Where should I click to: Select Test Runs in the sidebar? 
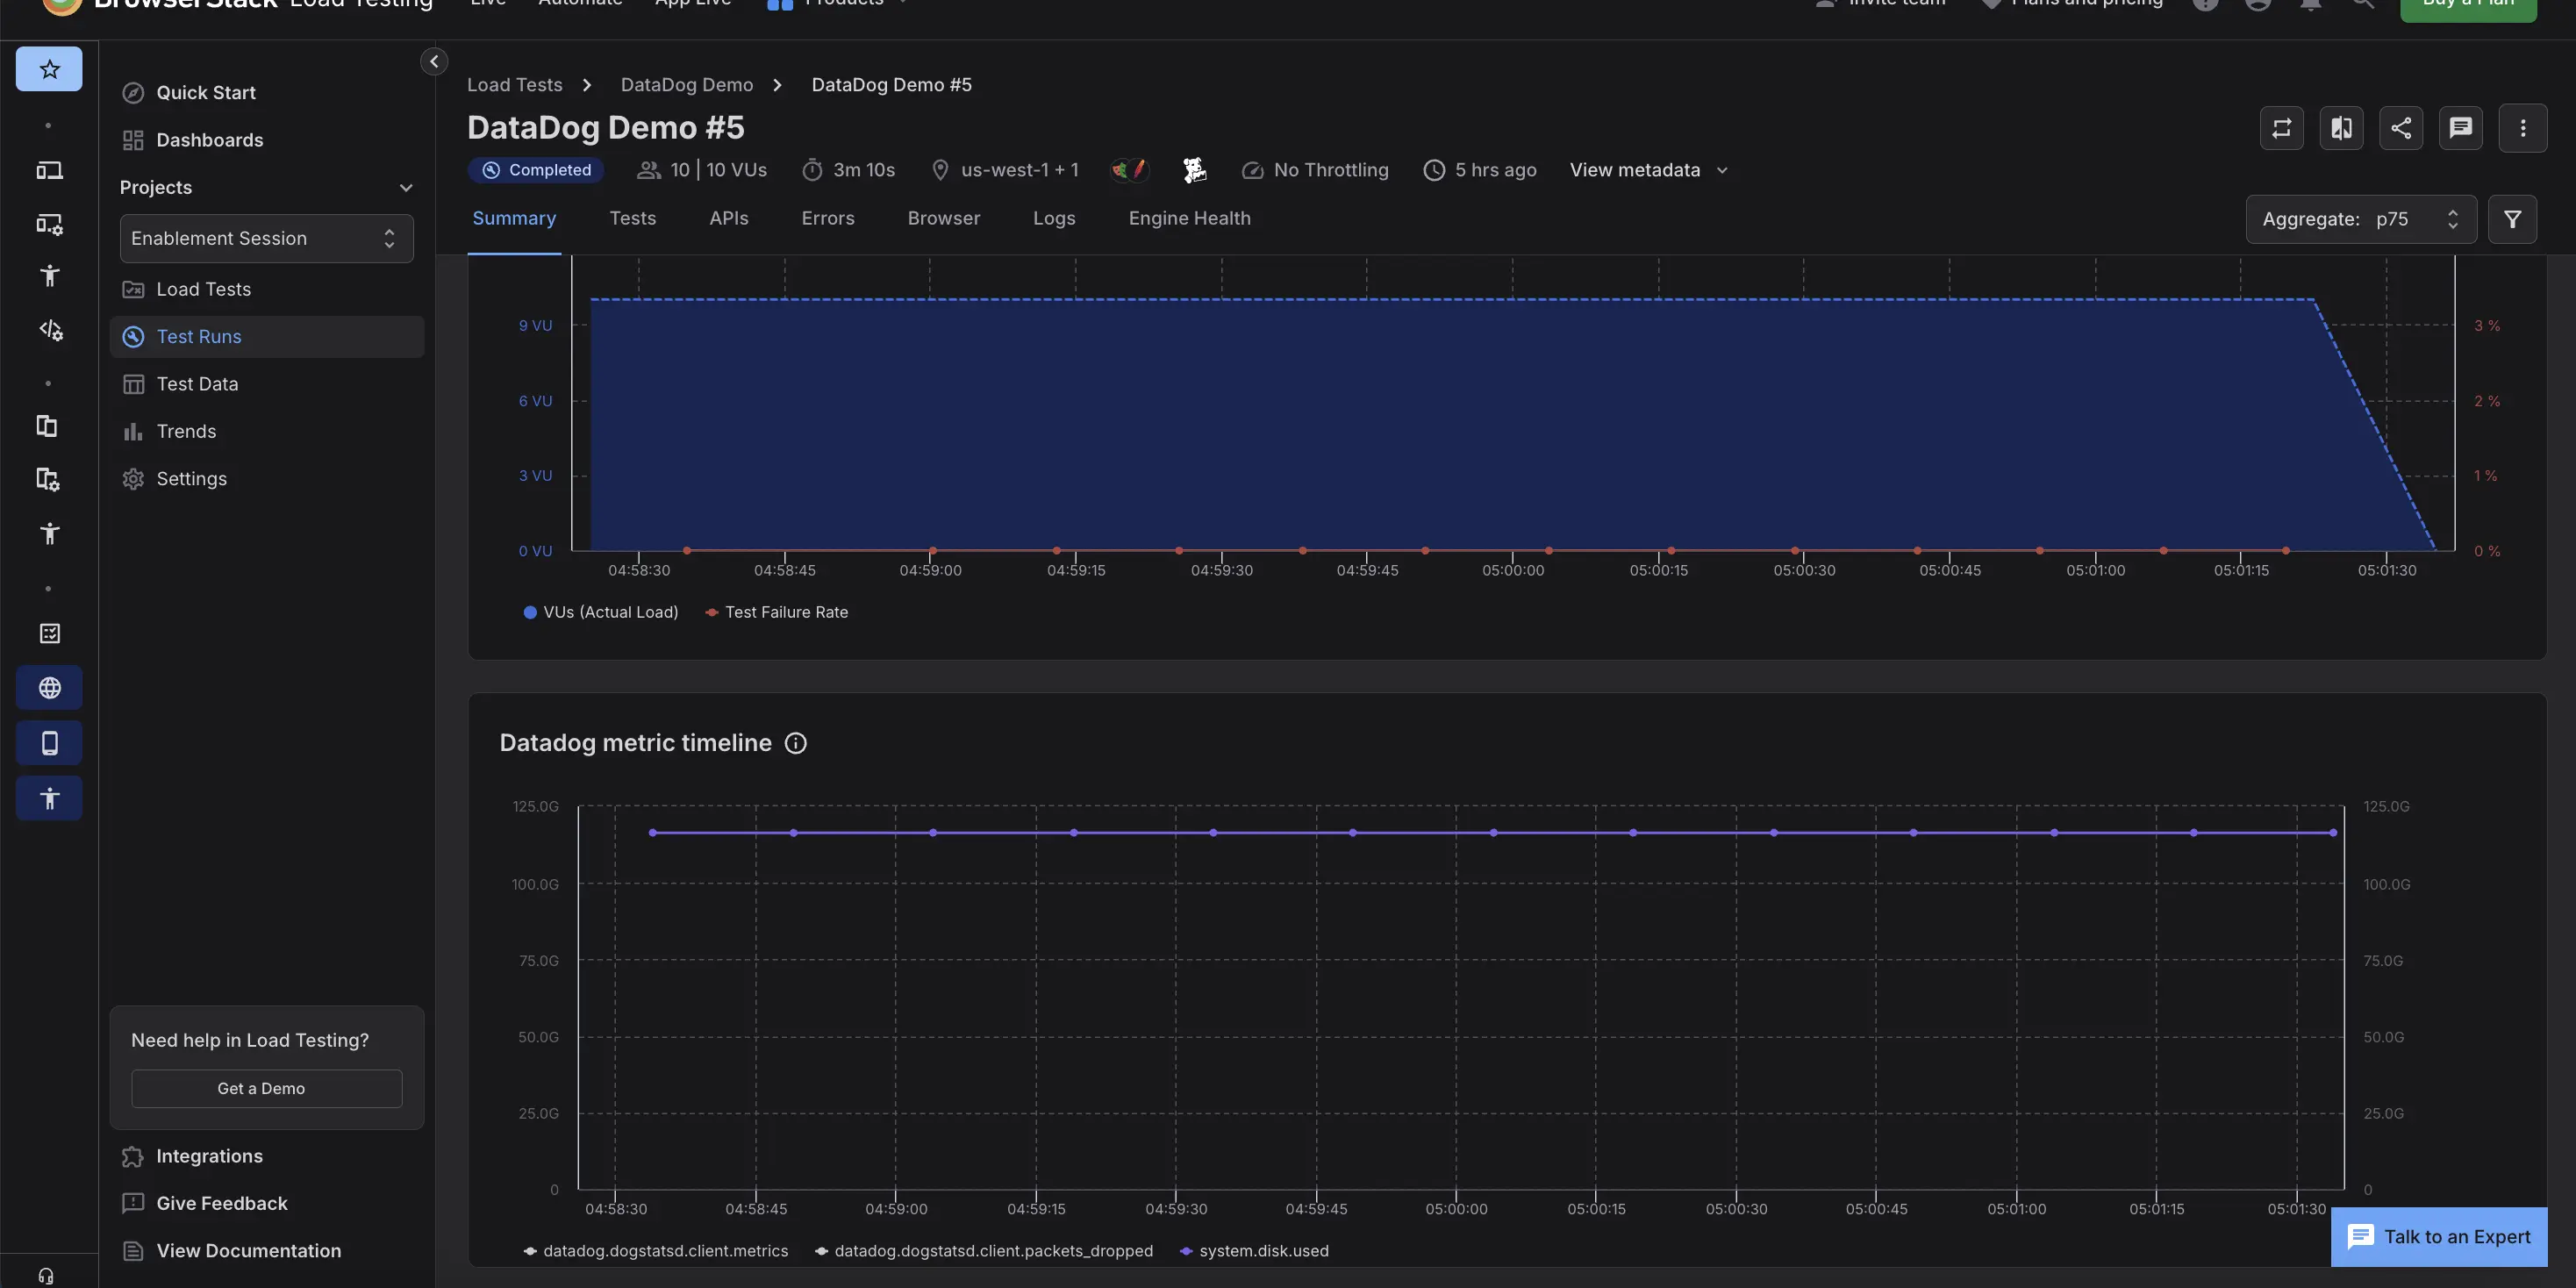tap(267, 337)
